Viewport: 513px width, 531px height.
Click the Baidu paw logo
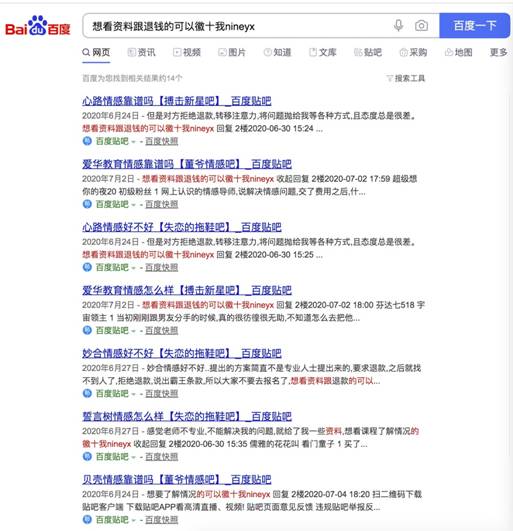(x=38, y=25)
